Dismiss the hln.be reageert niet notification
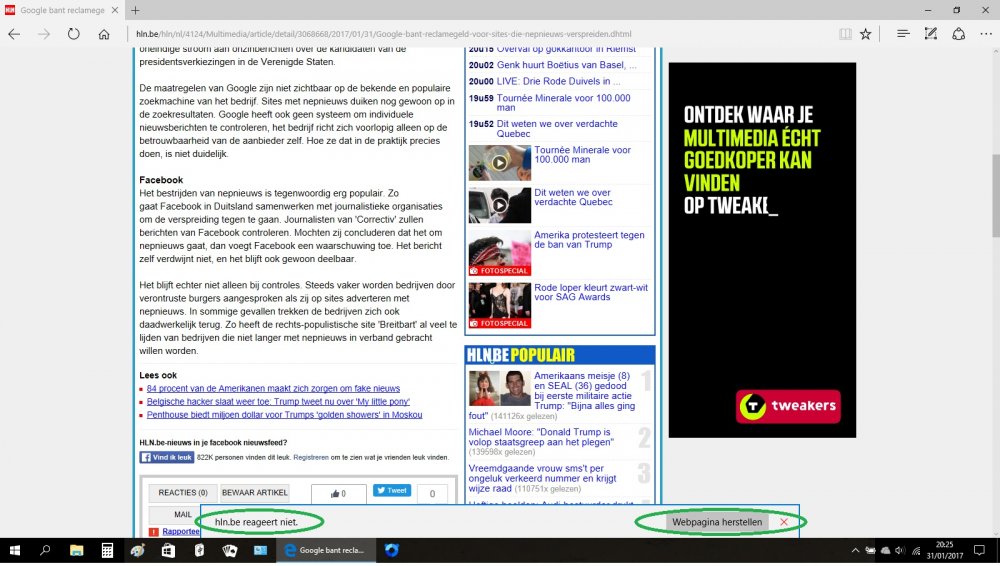The height and width of the screenshot is (566, 1000). tap(784, 522)
